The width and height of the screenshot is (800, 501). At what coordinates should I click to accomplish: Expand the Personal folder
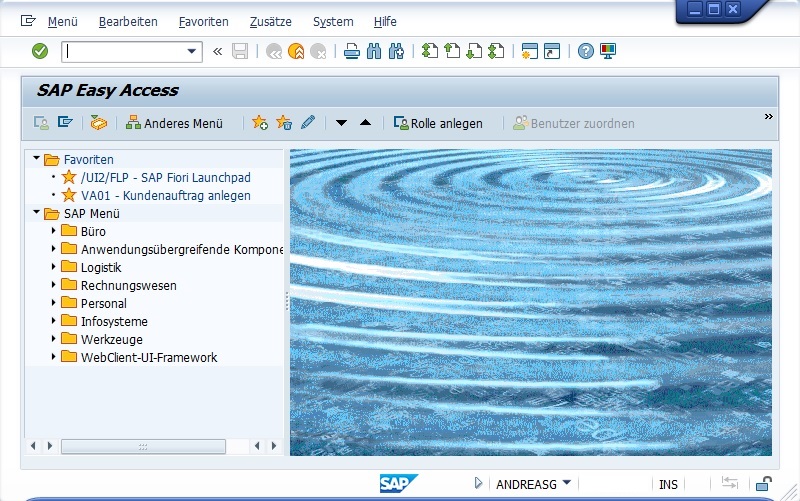coord(53,303)
